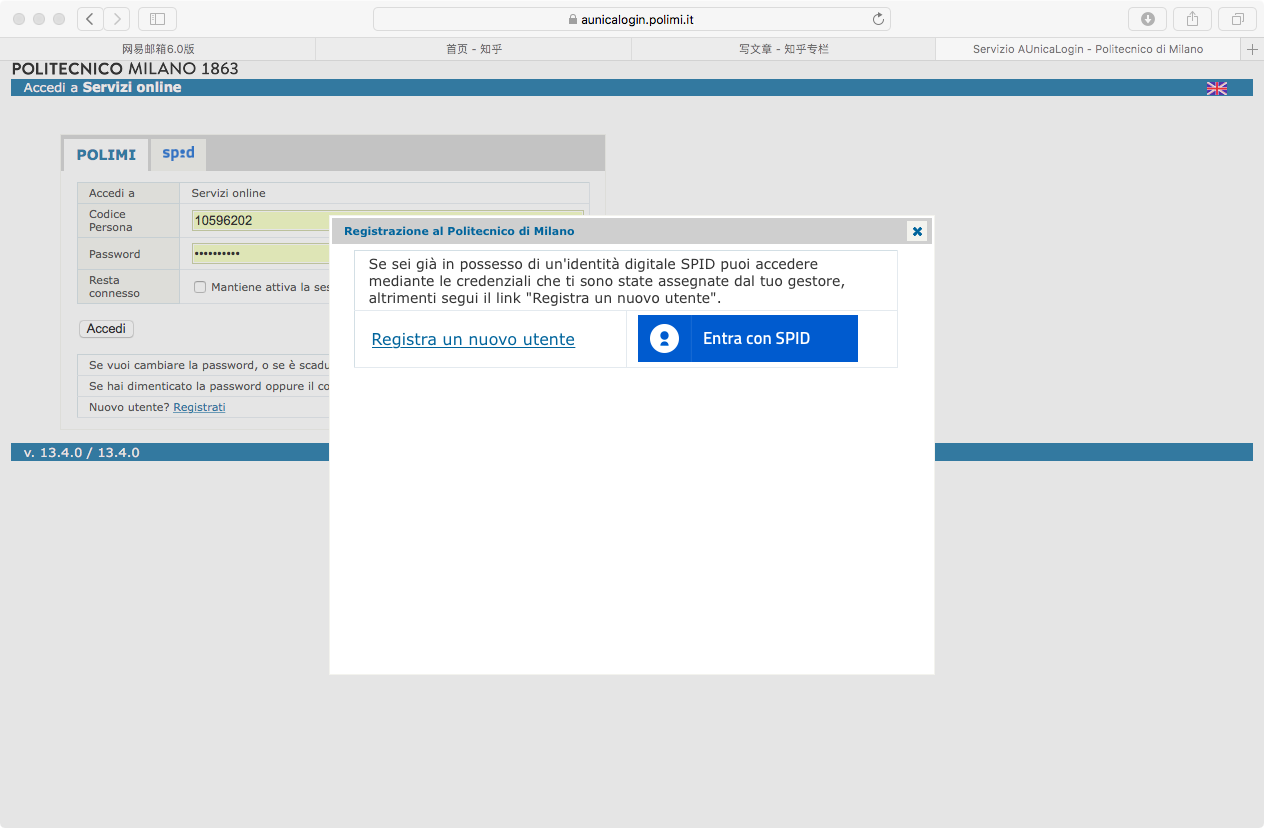Switch to the 写文章 - 知乎专栏 tab
Screen dimensions: 1264x828
pos(784,49)
